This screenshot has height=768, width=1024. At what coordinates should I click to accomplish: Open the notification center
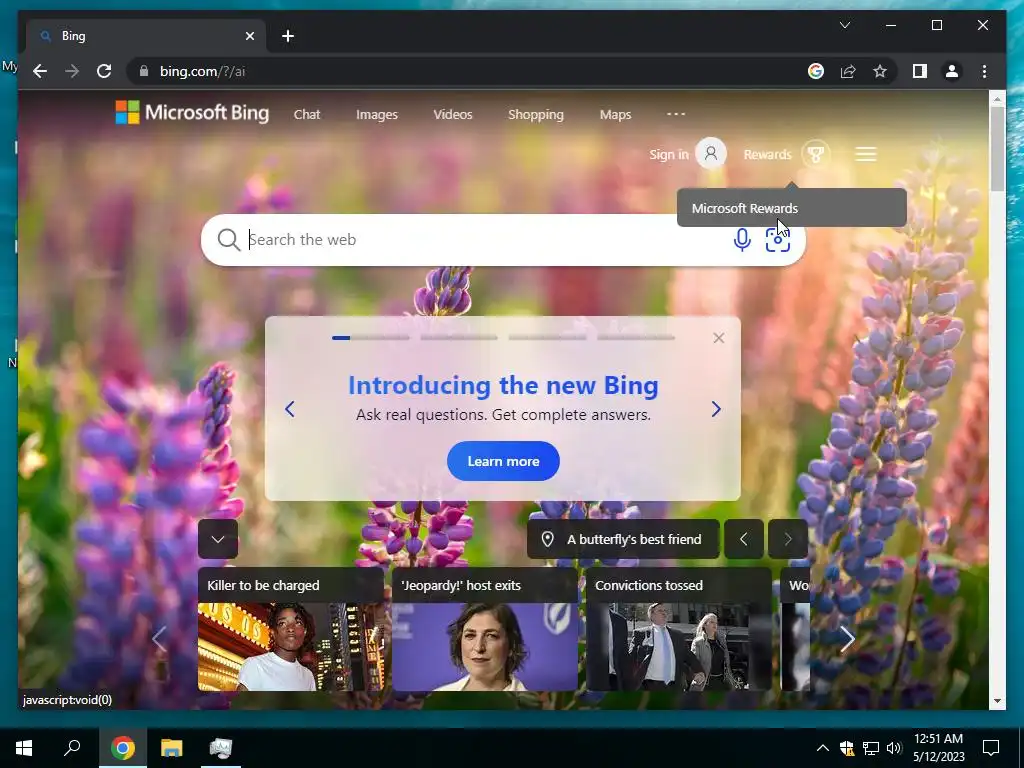(x=991, y=748)
